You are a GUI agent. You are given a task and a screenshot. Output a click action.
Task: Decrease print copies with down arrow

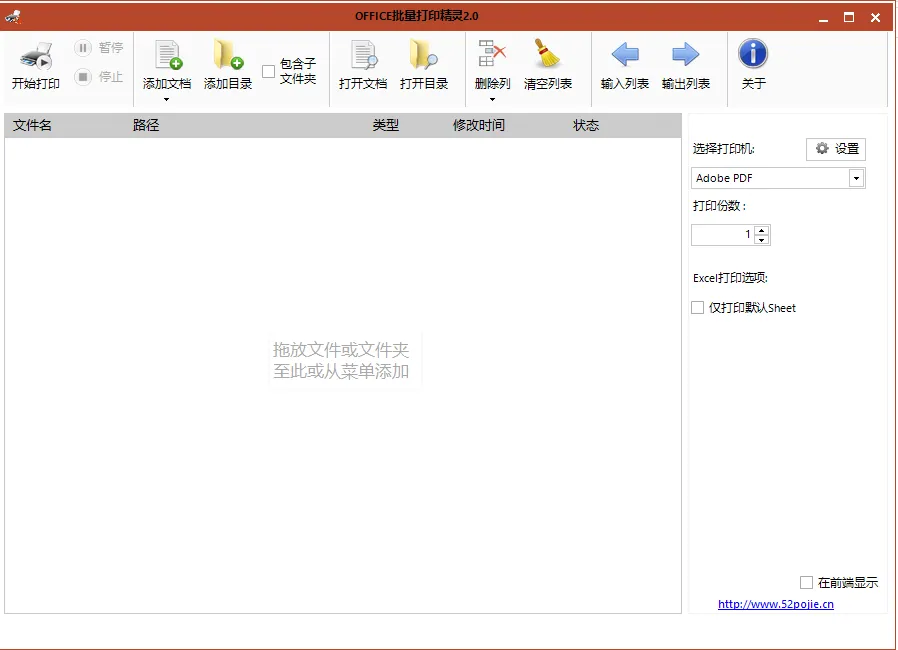(x=762, y=240)
